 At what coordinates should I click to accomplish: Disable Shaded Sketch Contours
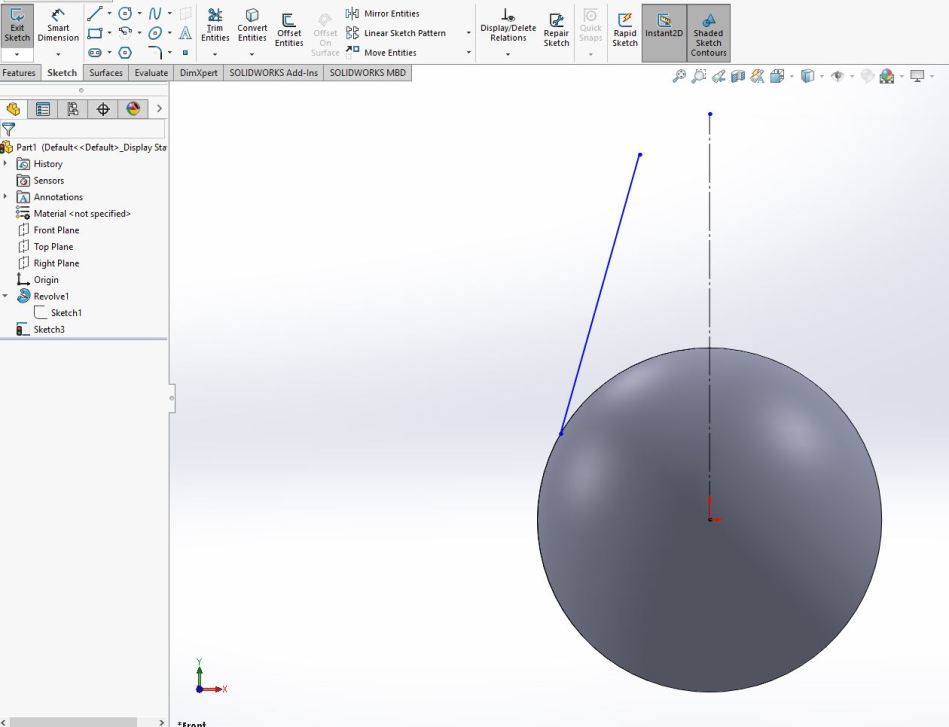[x=708, y=33]
